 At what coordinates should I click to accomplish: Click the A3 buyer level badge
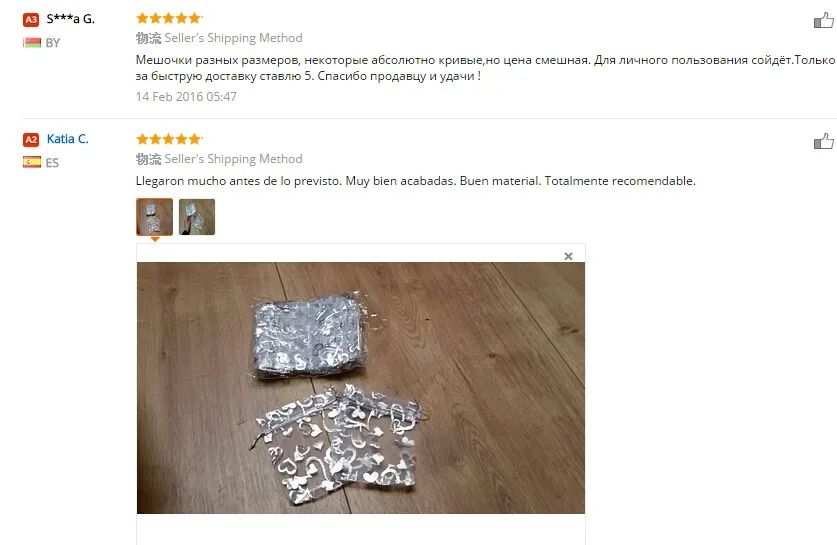coord(31,20)
